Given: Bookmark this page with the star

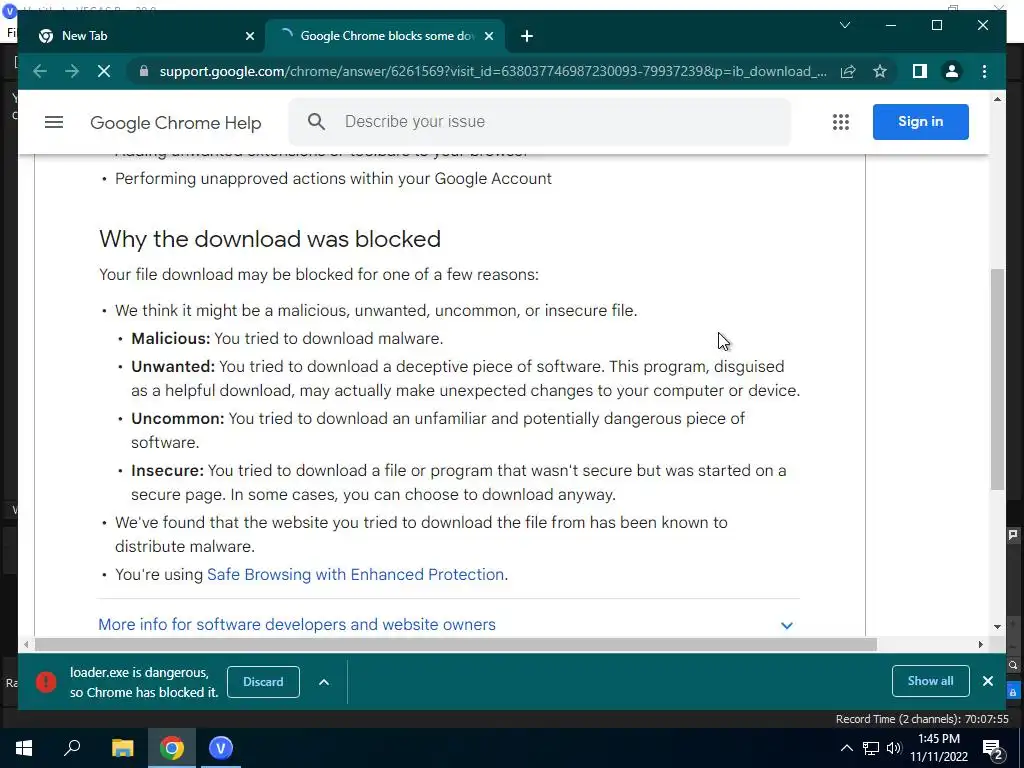Looking at the screenshot, I should click(880, 71).
